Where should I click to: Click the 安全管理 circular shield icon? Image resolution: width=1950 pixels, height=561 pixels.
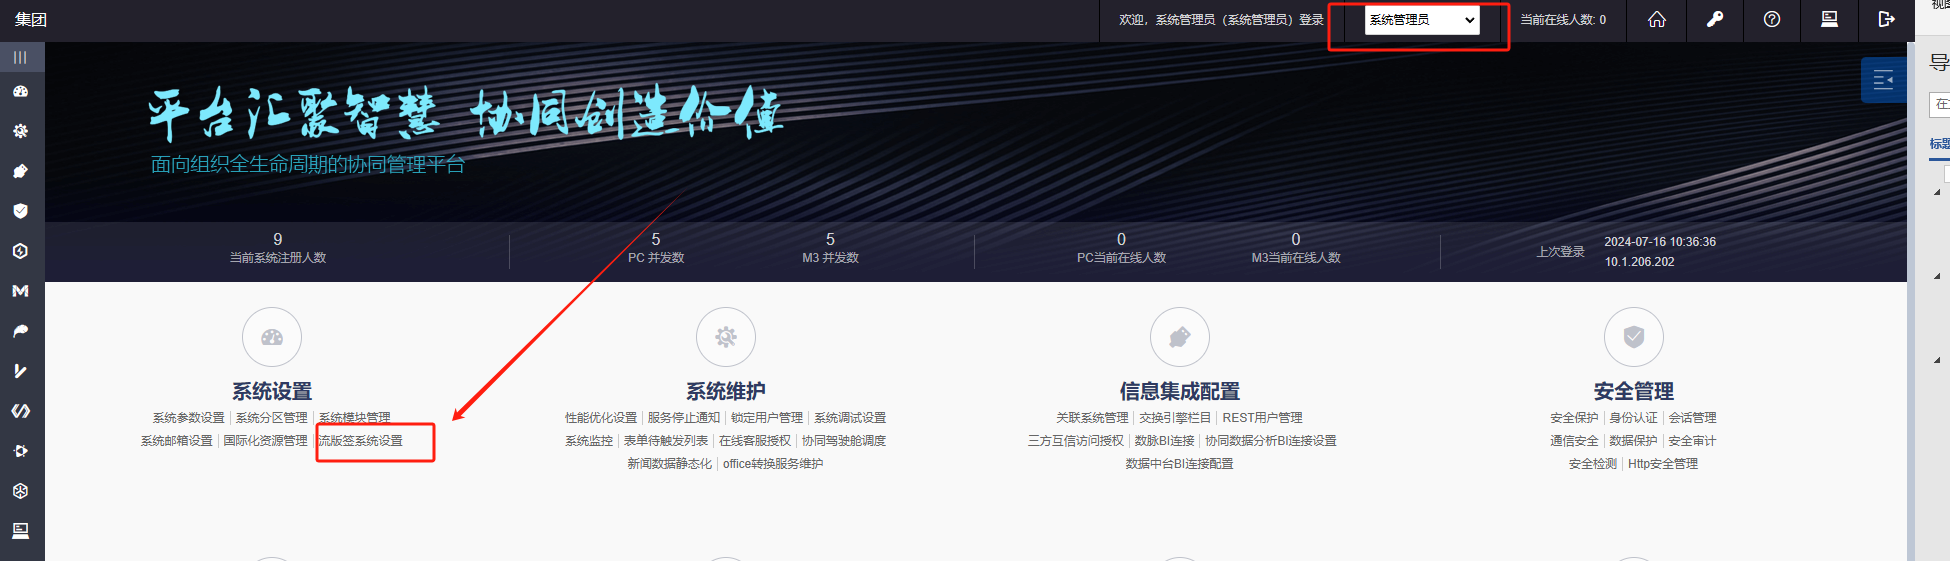pos(1634,337)
